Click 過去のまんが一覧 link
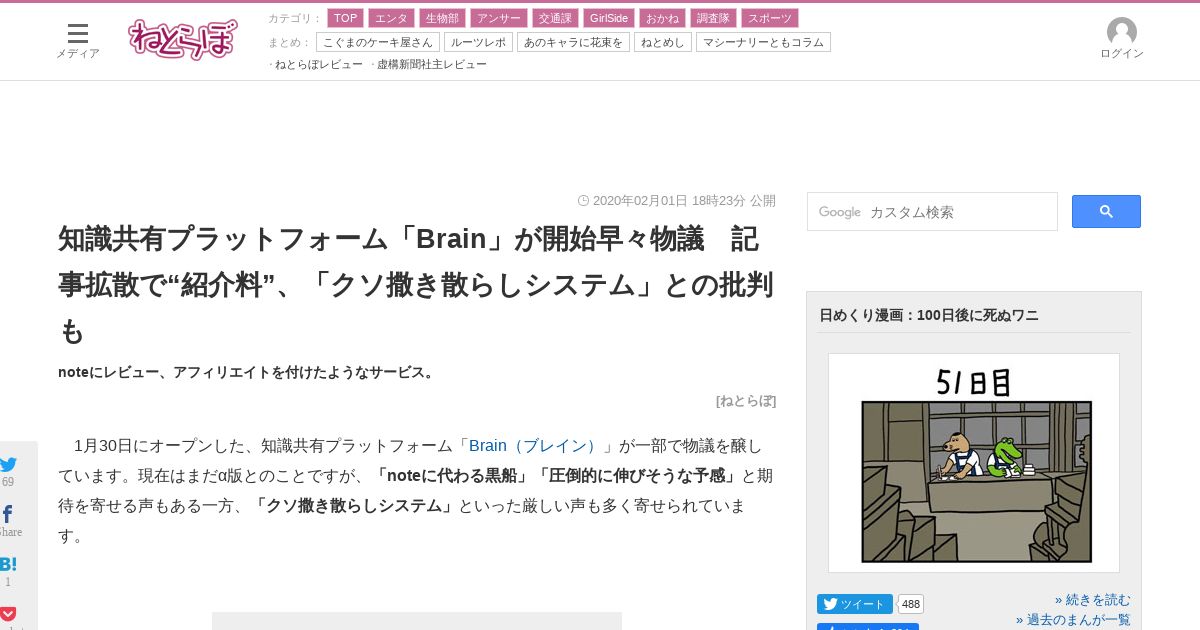The width and height of the screenshot is (1200, 630). coord(1073,620)
